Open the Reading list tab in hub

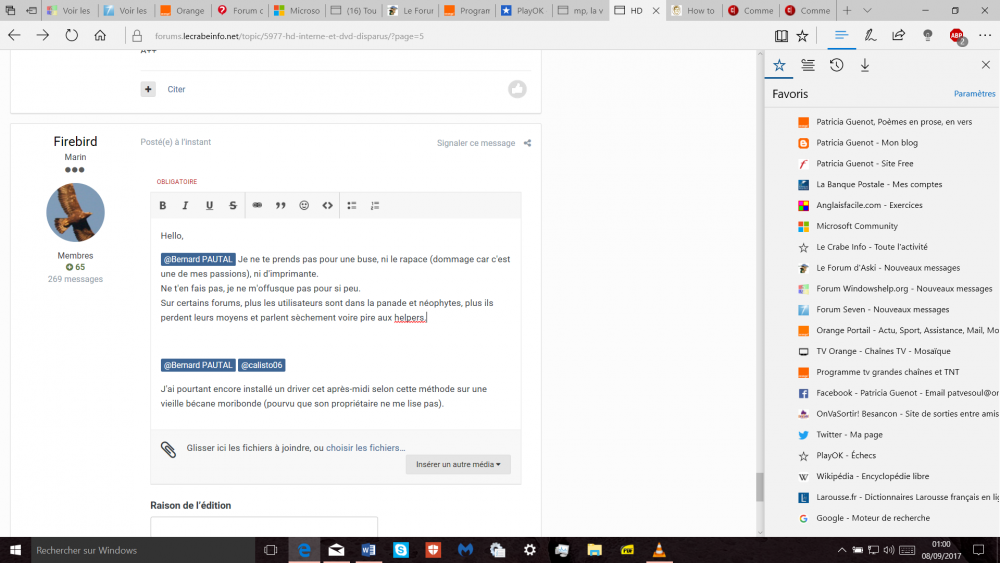click(808, 65)
